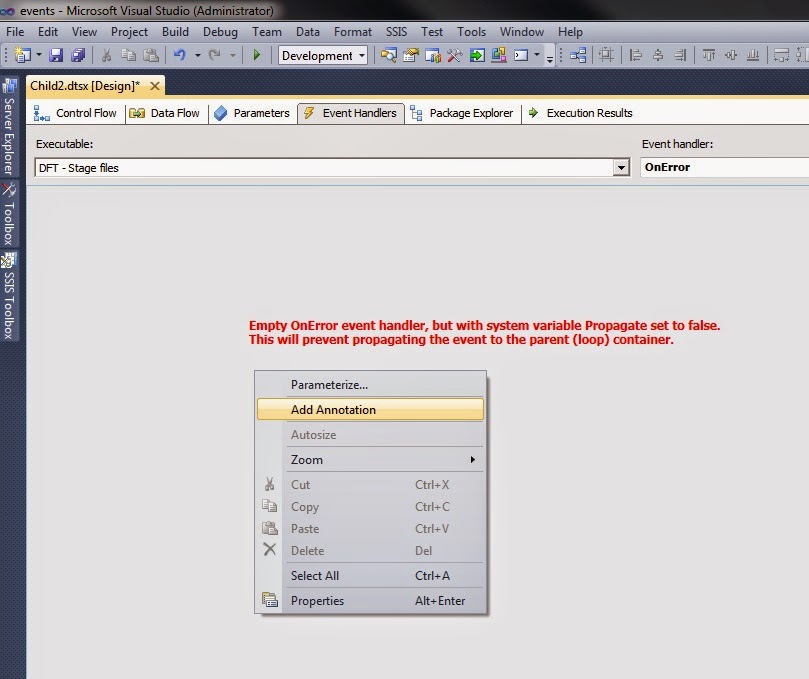Select the red OnError annotation text
Image resolution: width=809 pixels, height=679 pixels.
coord(484,332)
